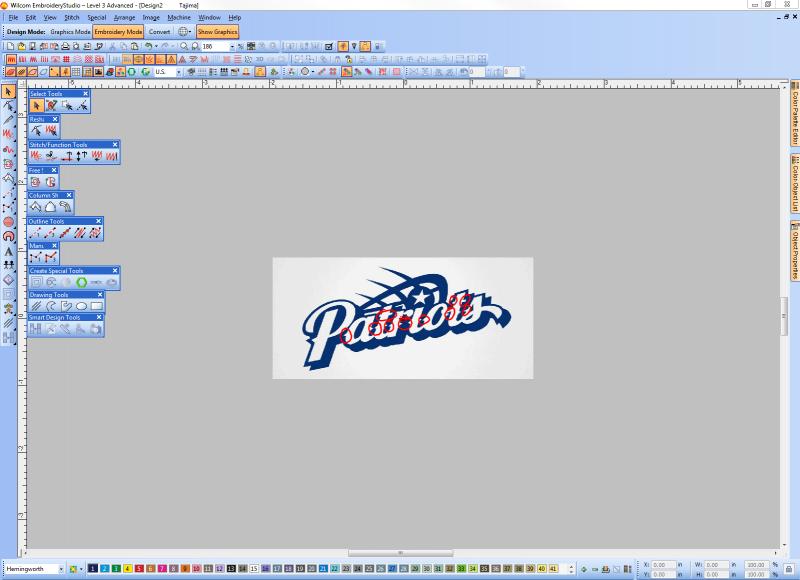Open the zoom factor dropdown

[x=232, y=46]
